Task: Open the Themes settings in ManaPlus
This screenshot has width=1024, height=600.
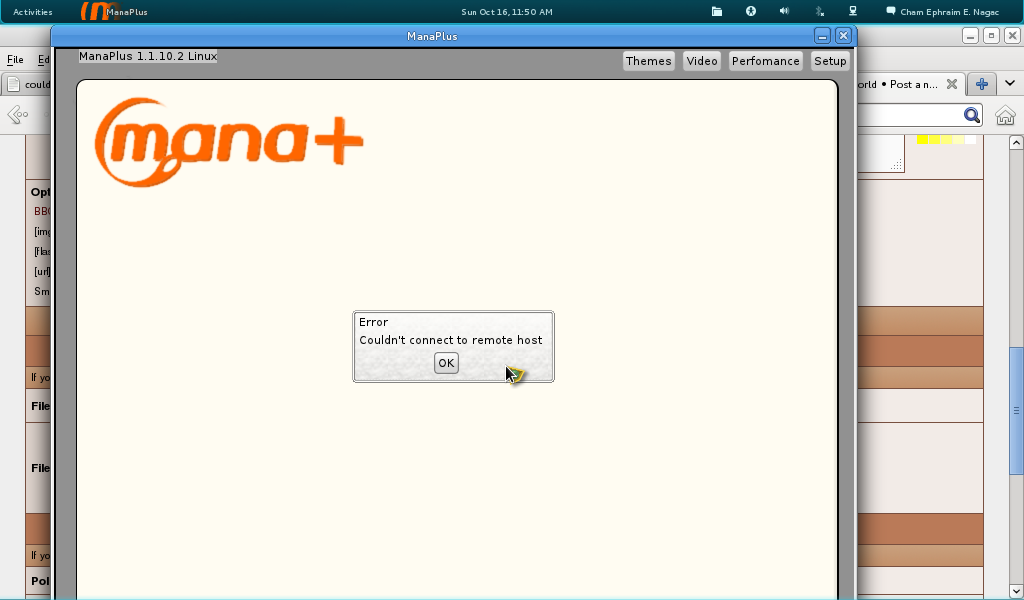Action: click(648, 61)
